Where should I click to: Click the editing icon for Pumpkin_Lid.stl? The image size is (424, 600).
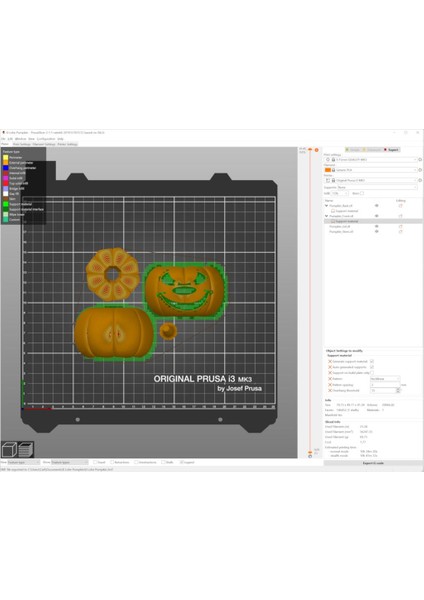pyautogui.click(x=401, y=227)
